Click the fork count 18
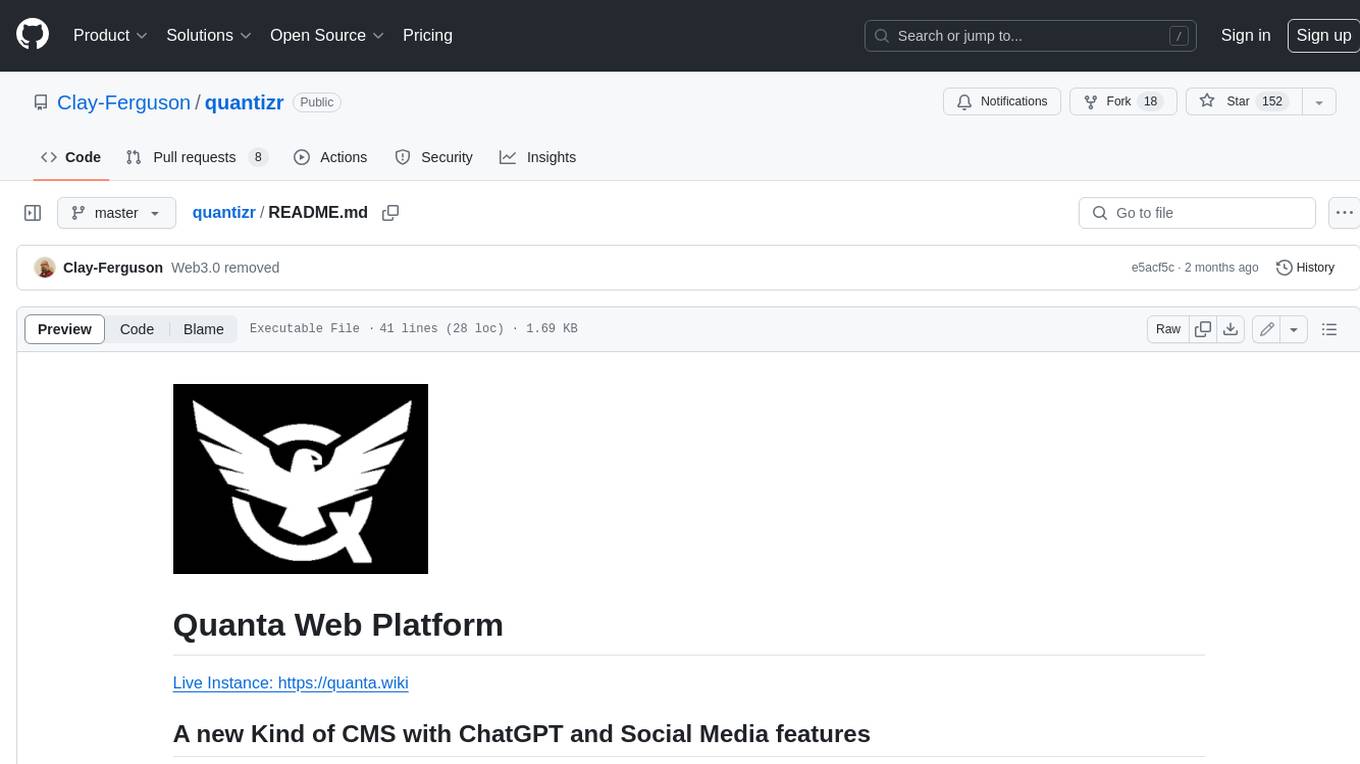Screen dimensions: 1360x764 (1150, 102)
